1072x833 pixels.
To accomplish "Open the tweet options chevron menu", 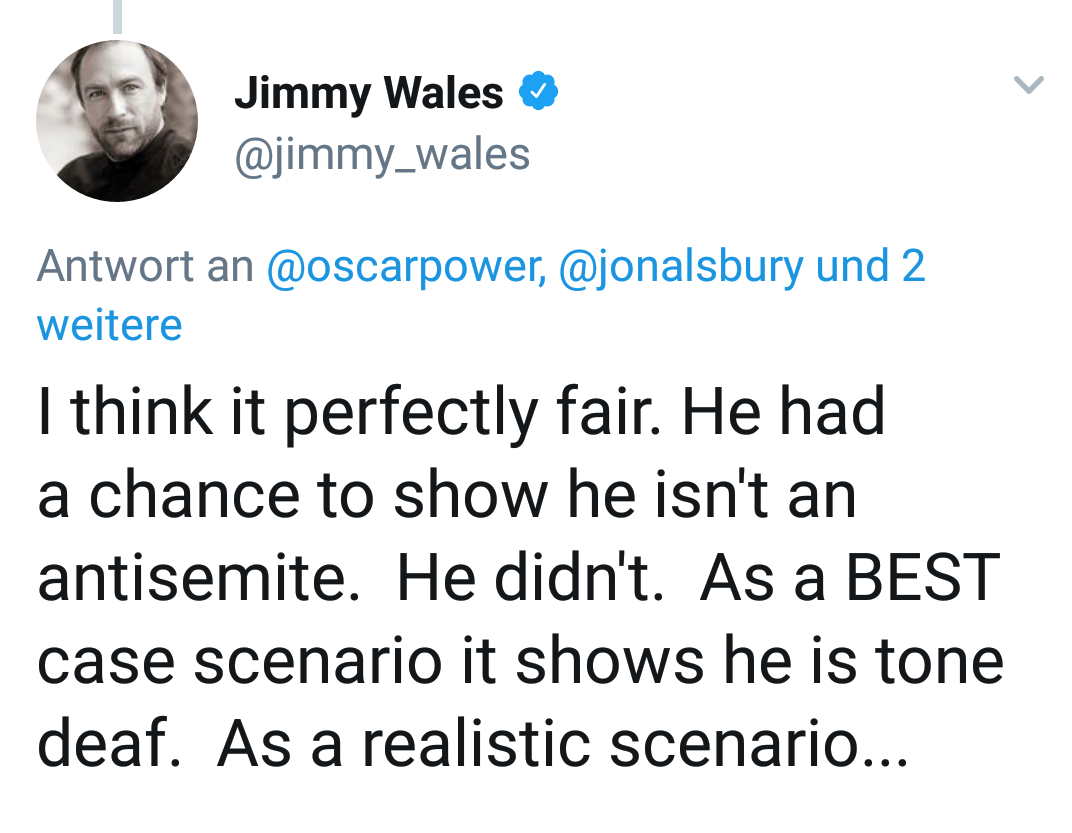I will point(1029,86).
